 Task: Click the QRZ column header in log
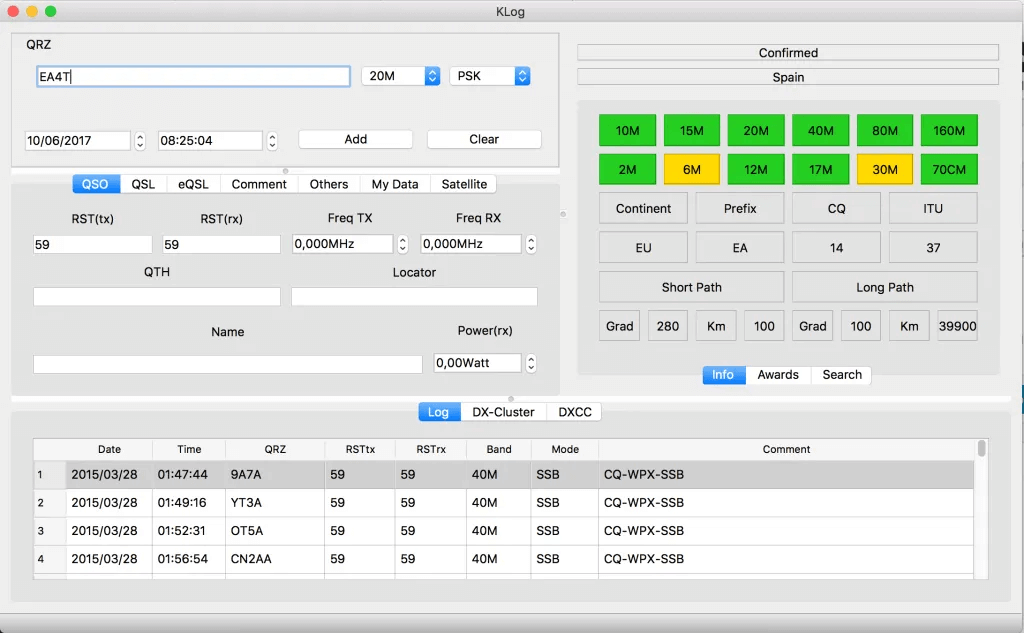(275, 449)
